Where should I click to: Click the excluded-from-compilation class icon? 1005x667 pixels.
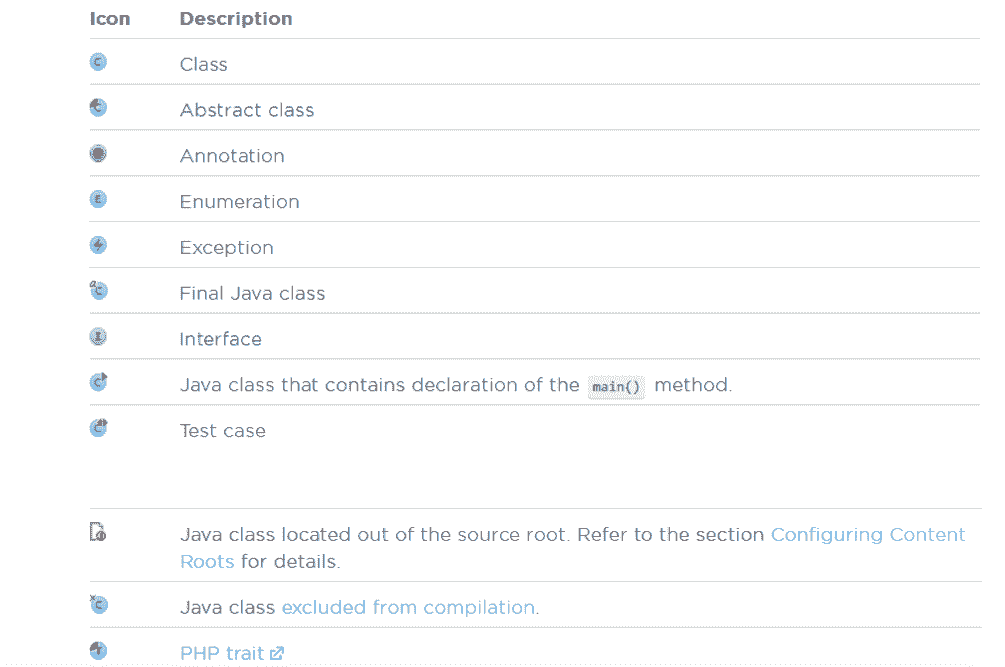98,604
